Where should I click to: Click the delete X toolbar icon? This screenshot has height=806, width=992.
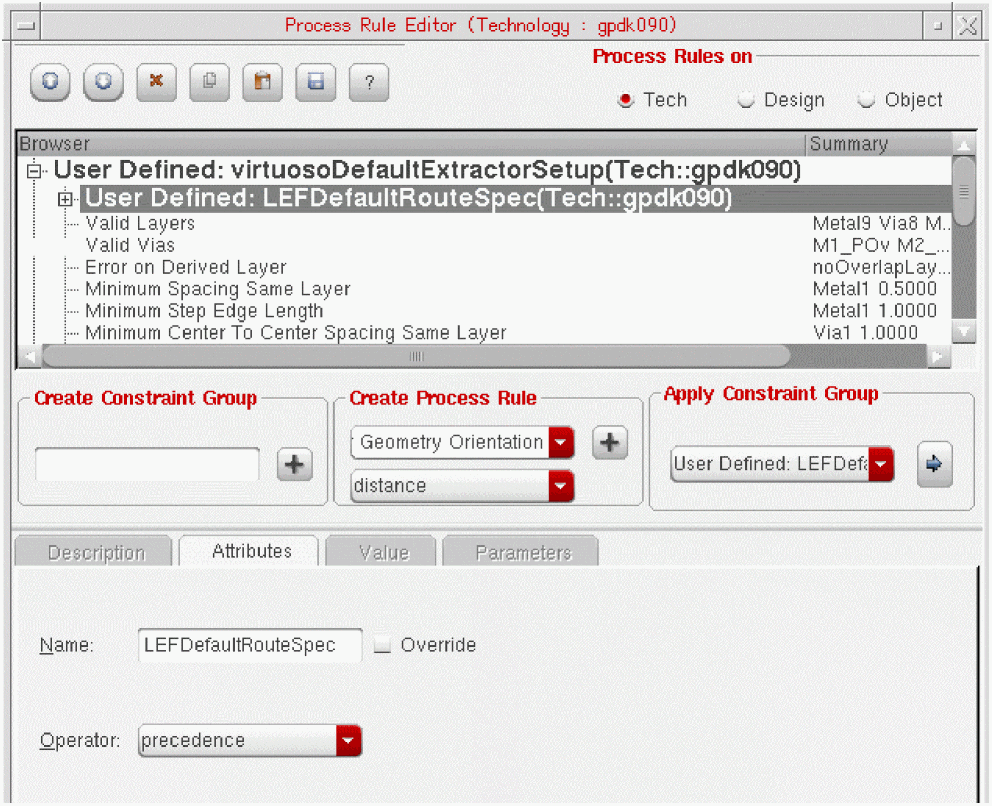156,82
